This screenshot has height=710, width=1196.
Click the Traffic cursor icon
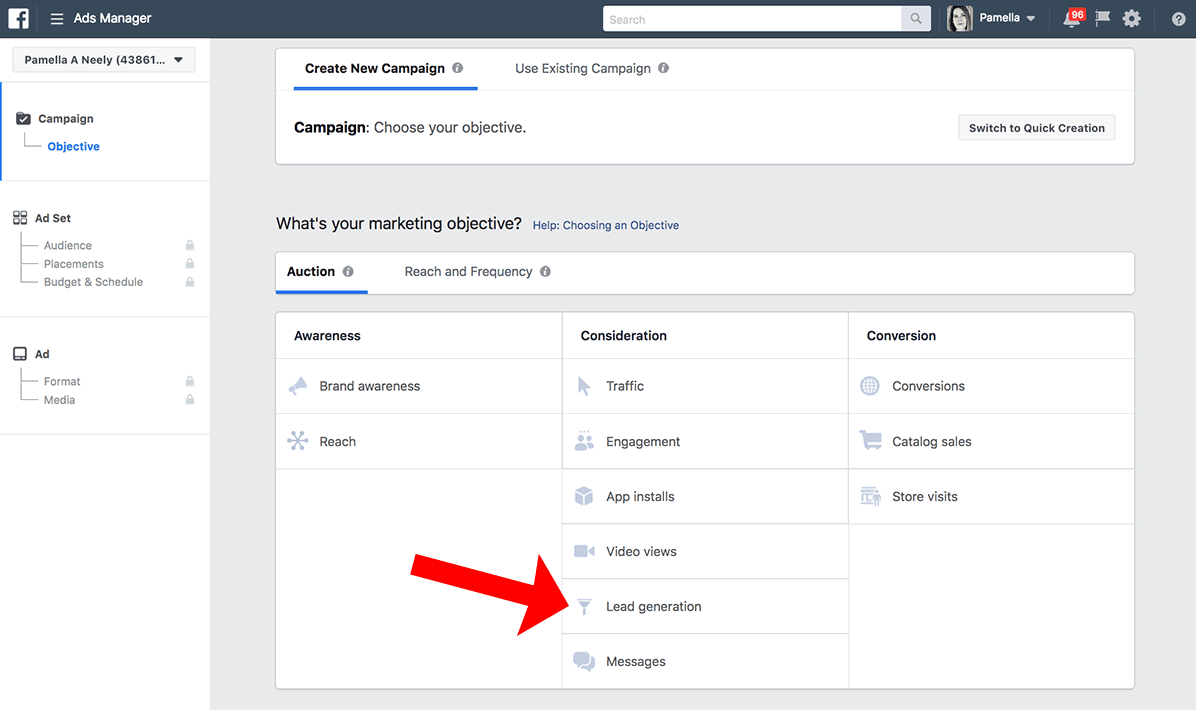coord(584,386)
